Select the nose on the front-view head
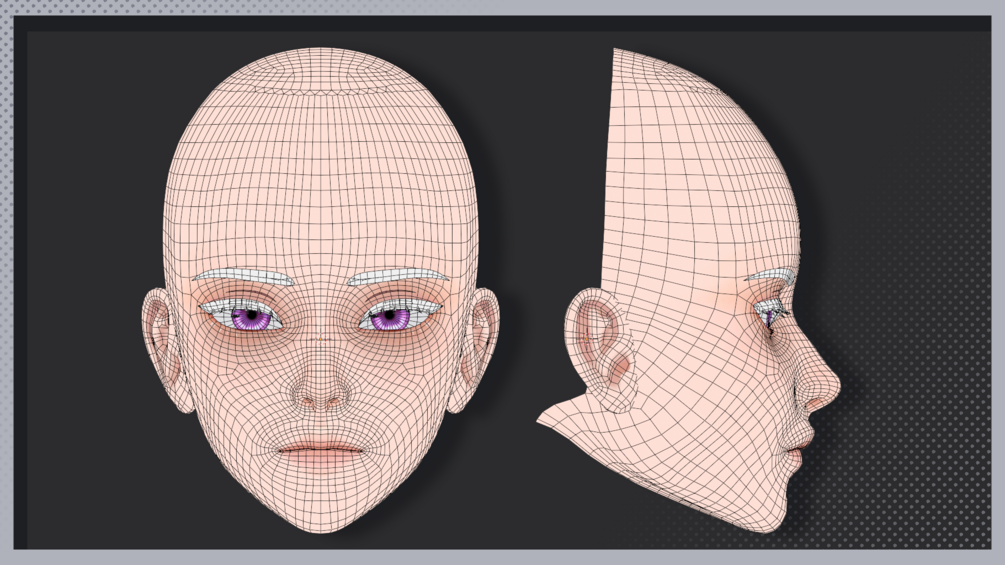The width and height of the screenshot is (1005, 565). coord(320,383)
